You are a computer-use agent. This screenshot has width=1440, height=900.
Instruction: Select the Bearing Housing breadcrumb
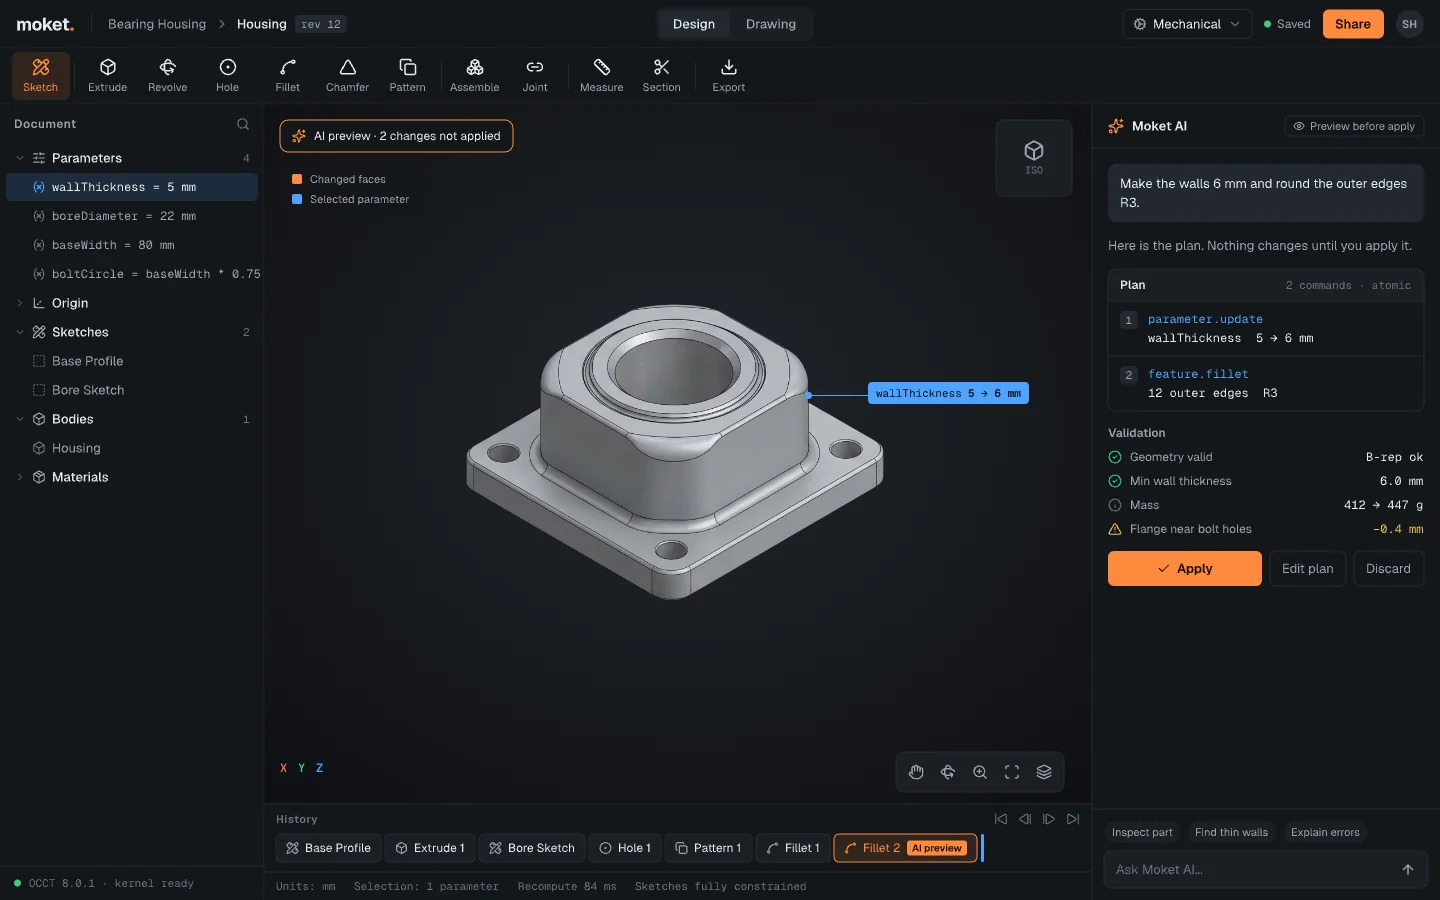pos(157,24)
